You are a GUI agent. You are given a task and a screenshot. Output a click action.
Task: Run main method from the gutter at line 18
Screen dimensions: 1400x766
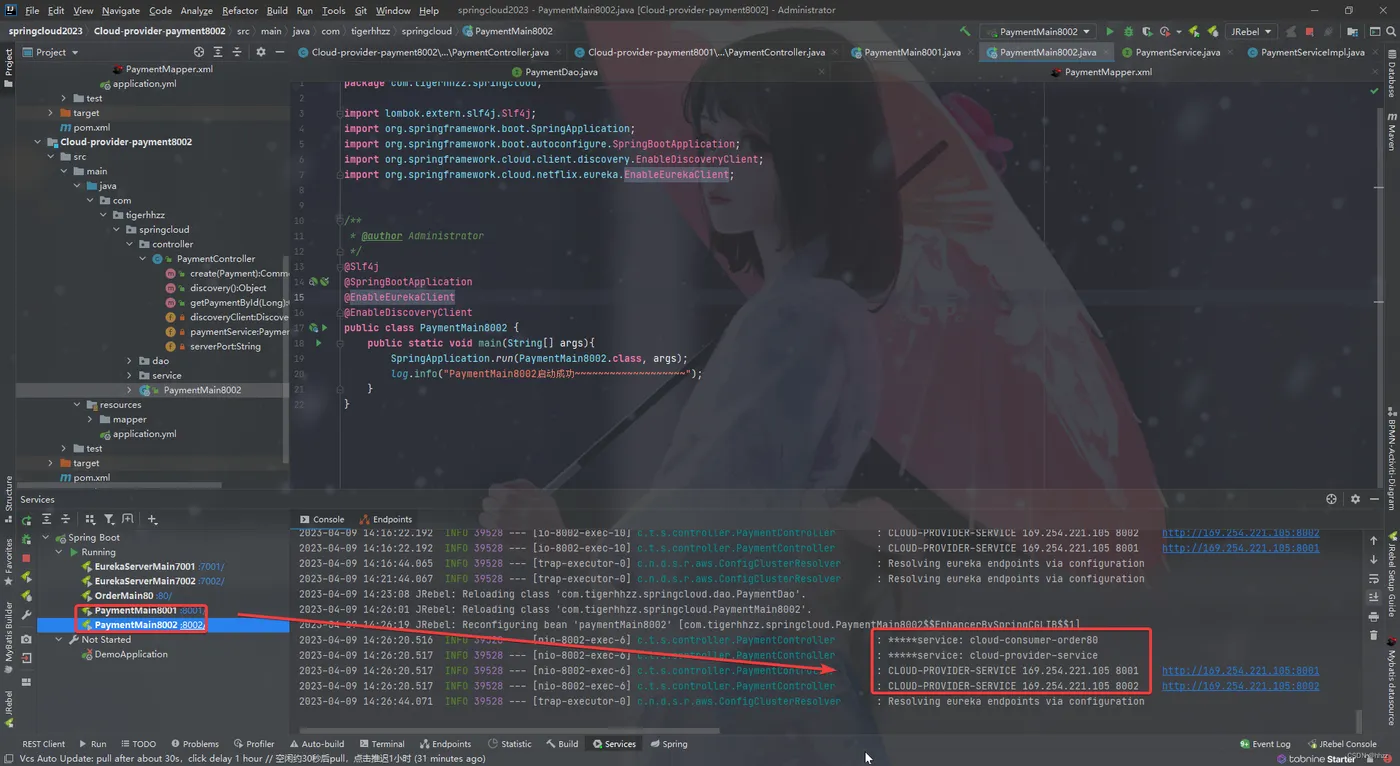click(319, 343)
